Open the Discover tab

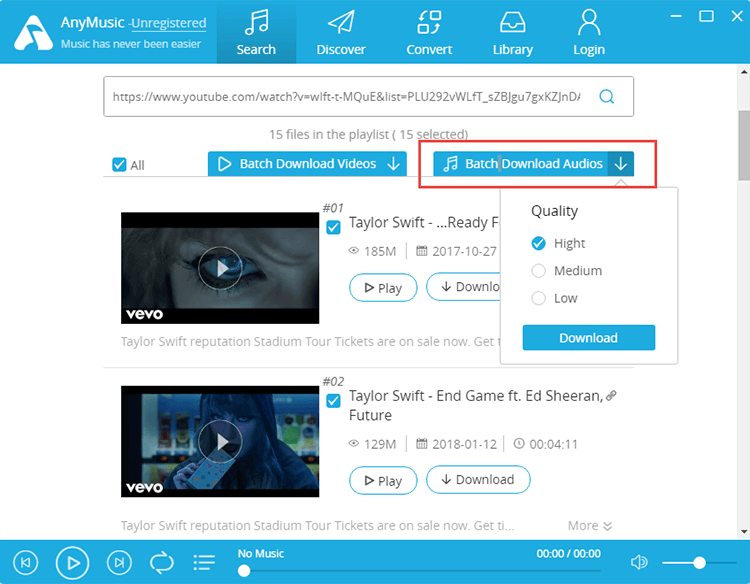341,33
